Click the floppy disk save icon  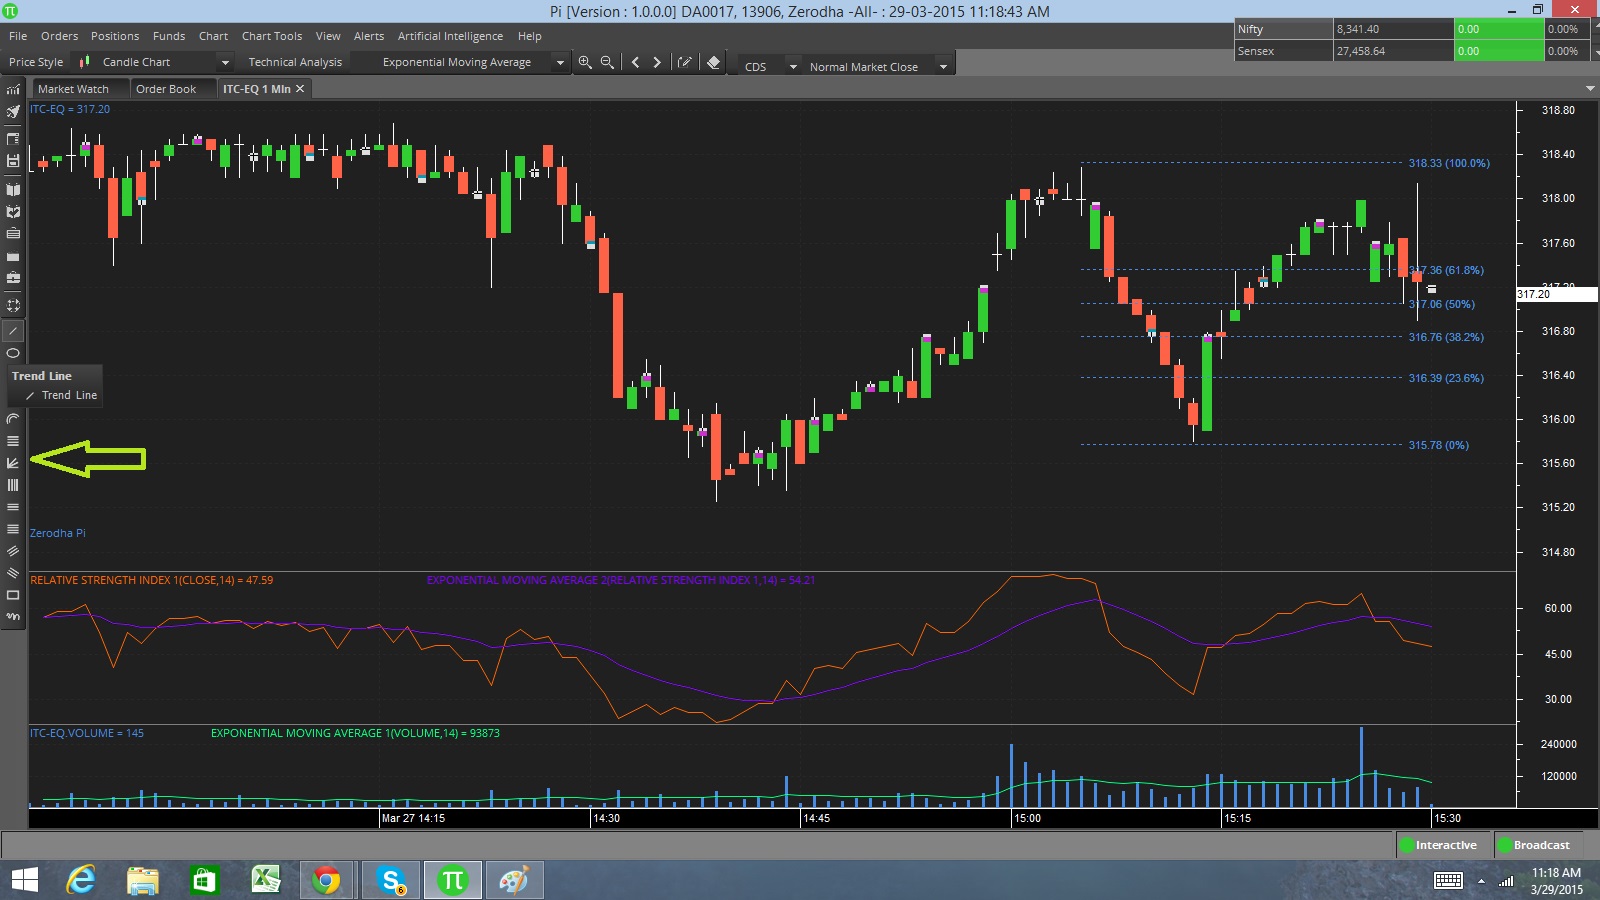13,160
